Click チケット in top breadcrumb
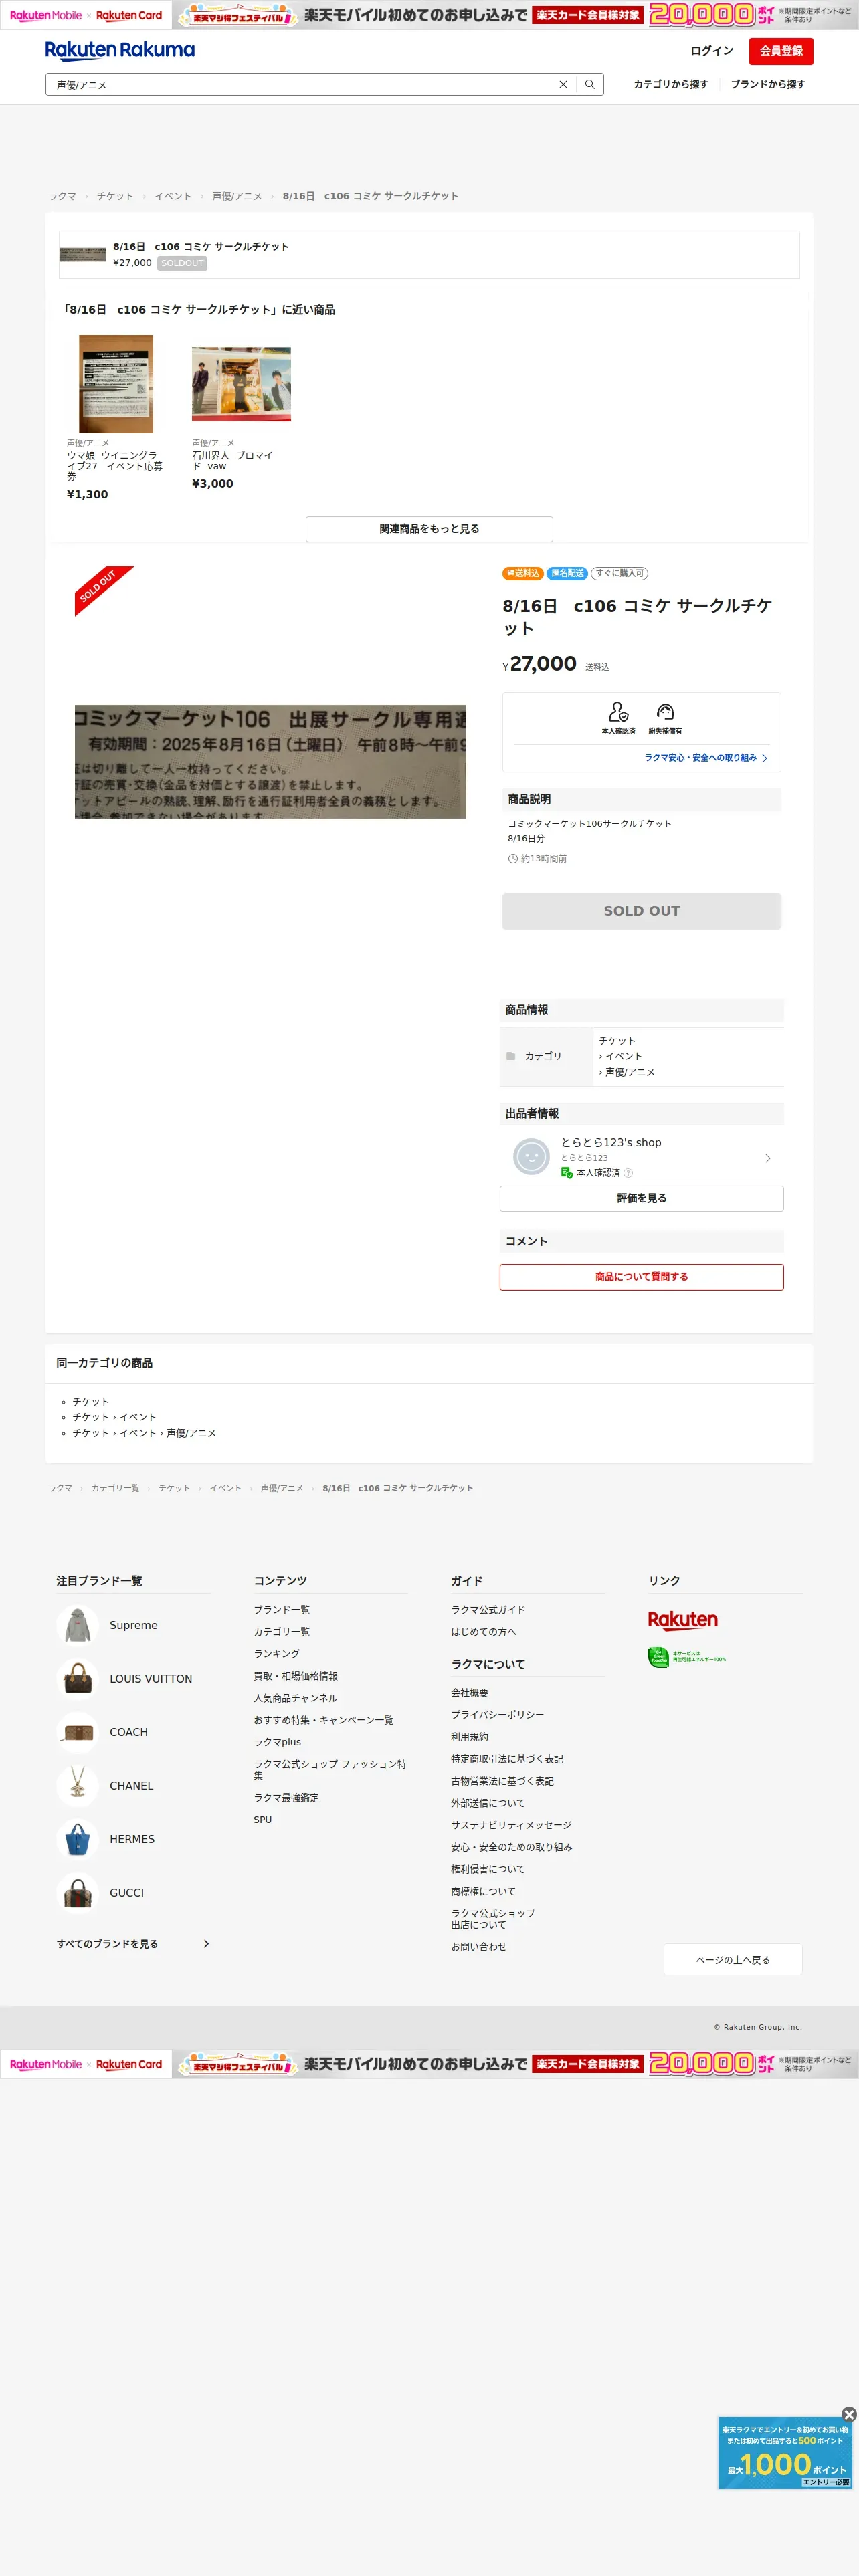 pyautogui.click(x=115, y=196)
